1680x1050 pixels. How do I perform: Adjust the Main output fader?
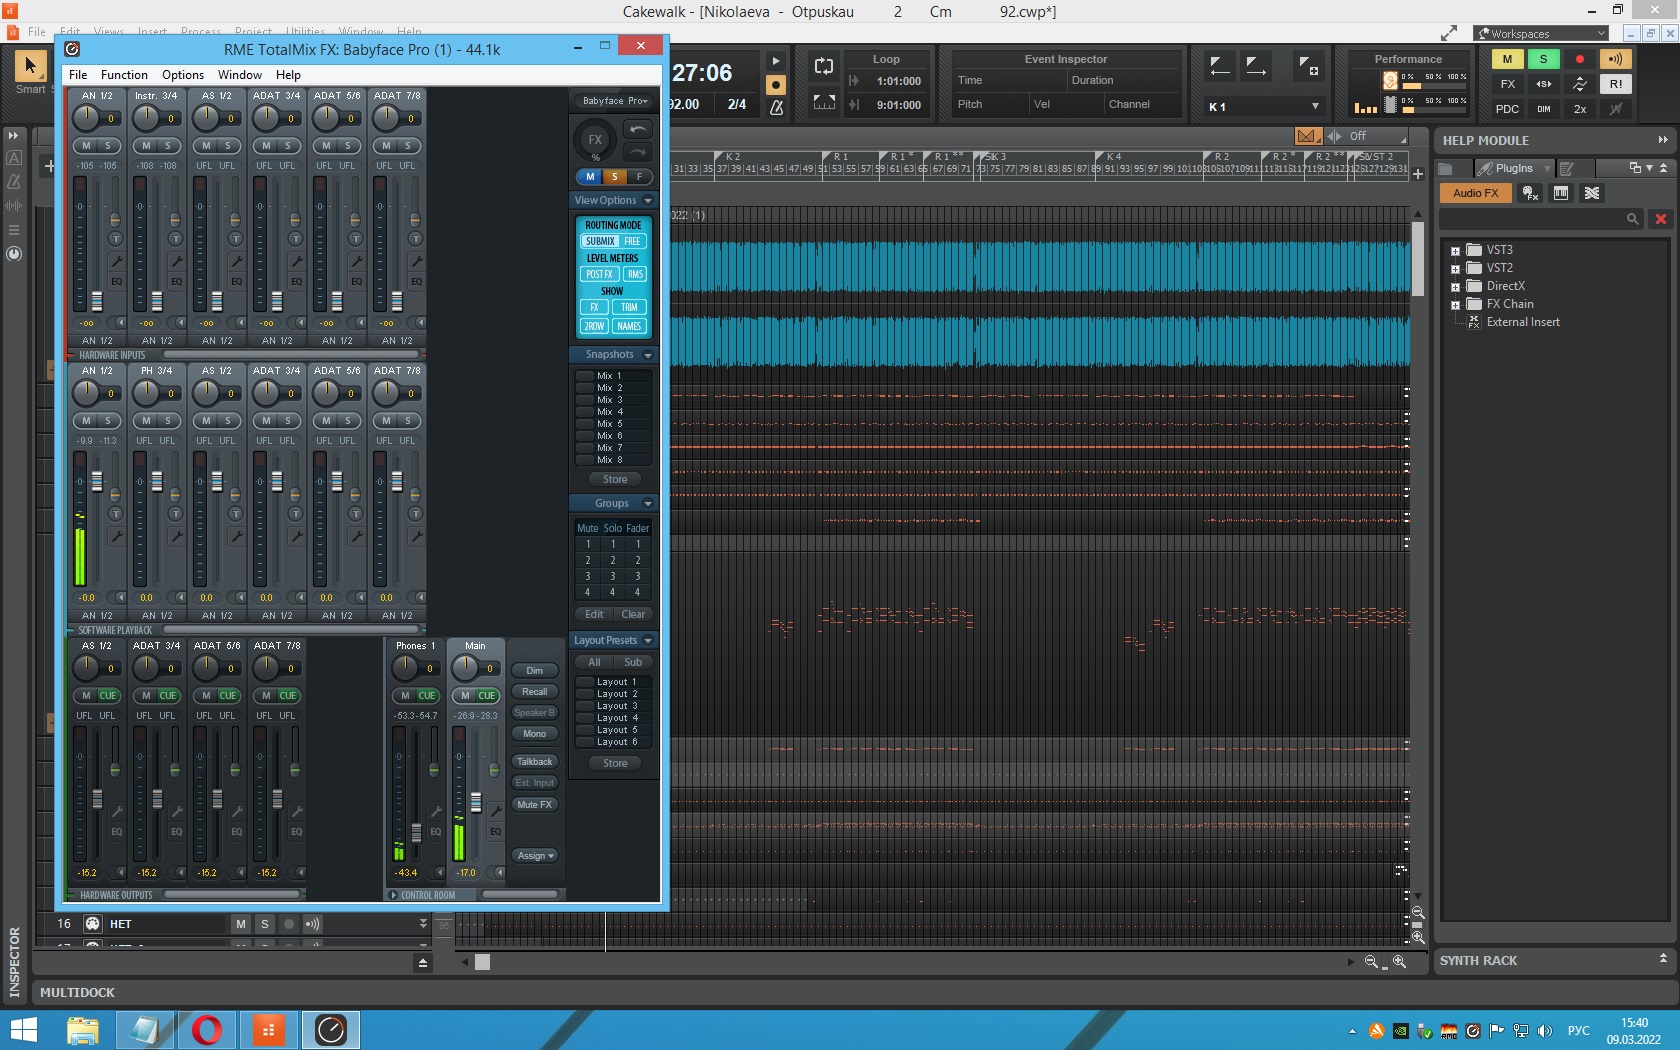(476, 801)
